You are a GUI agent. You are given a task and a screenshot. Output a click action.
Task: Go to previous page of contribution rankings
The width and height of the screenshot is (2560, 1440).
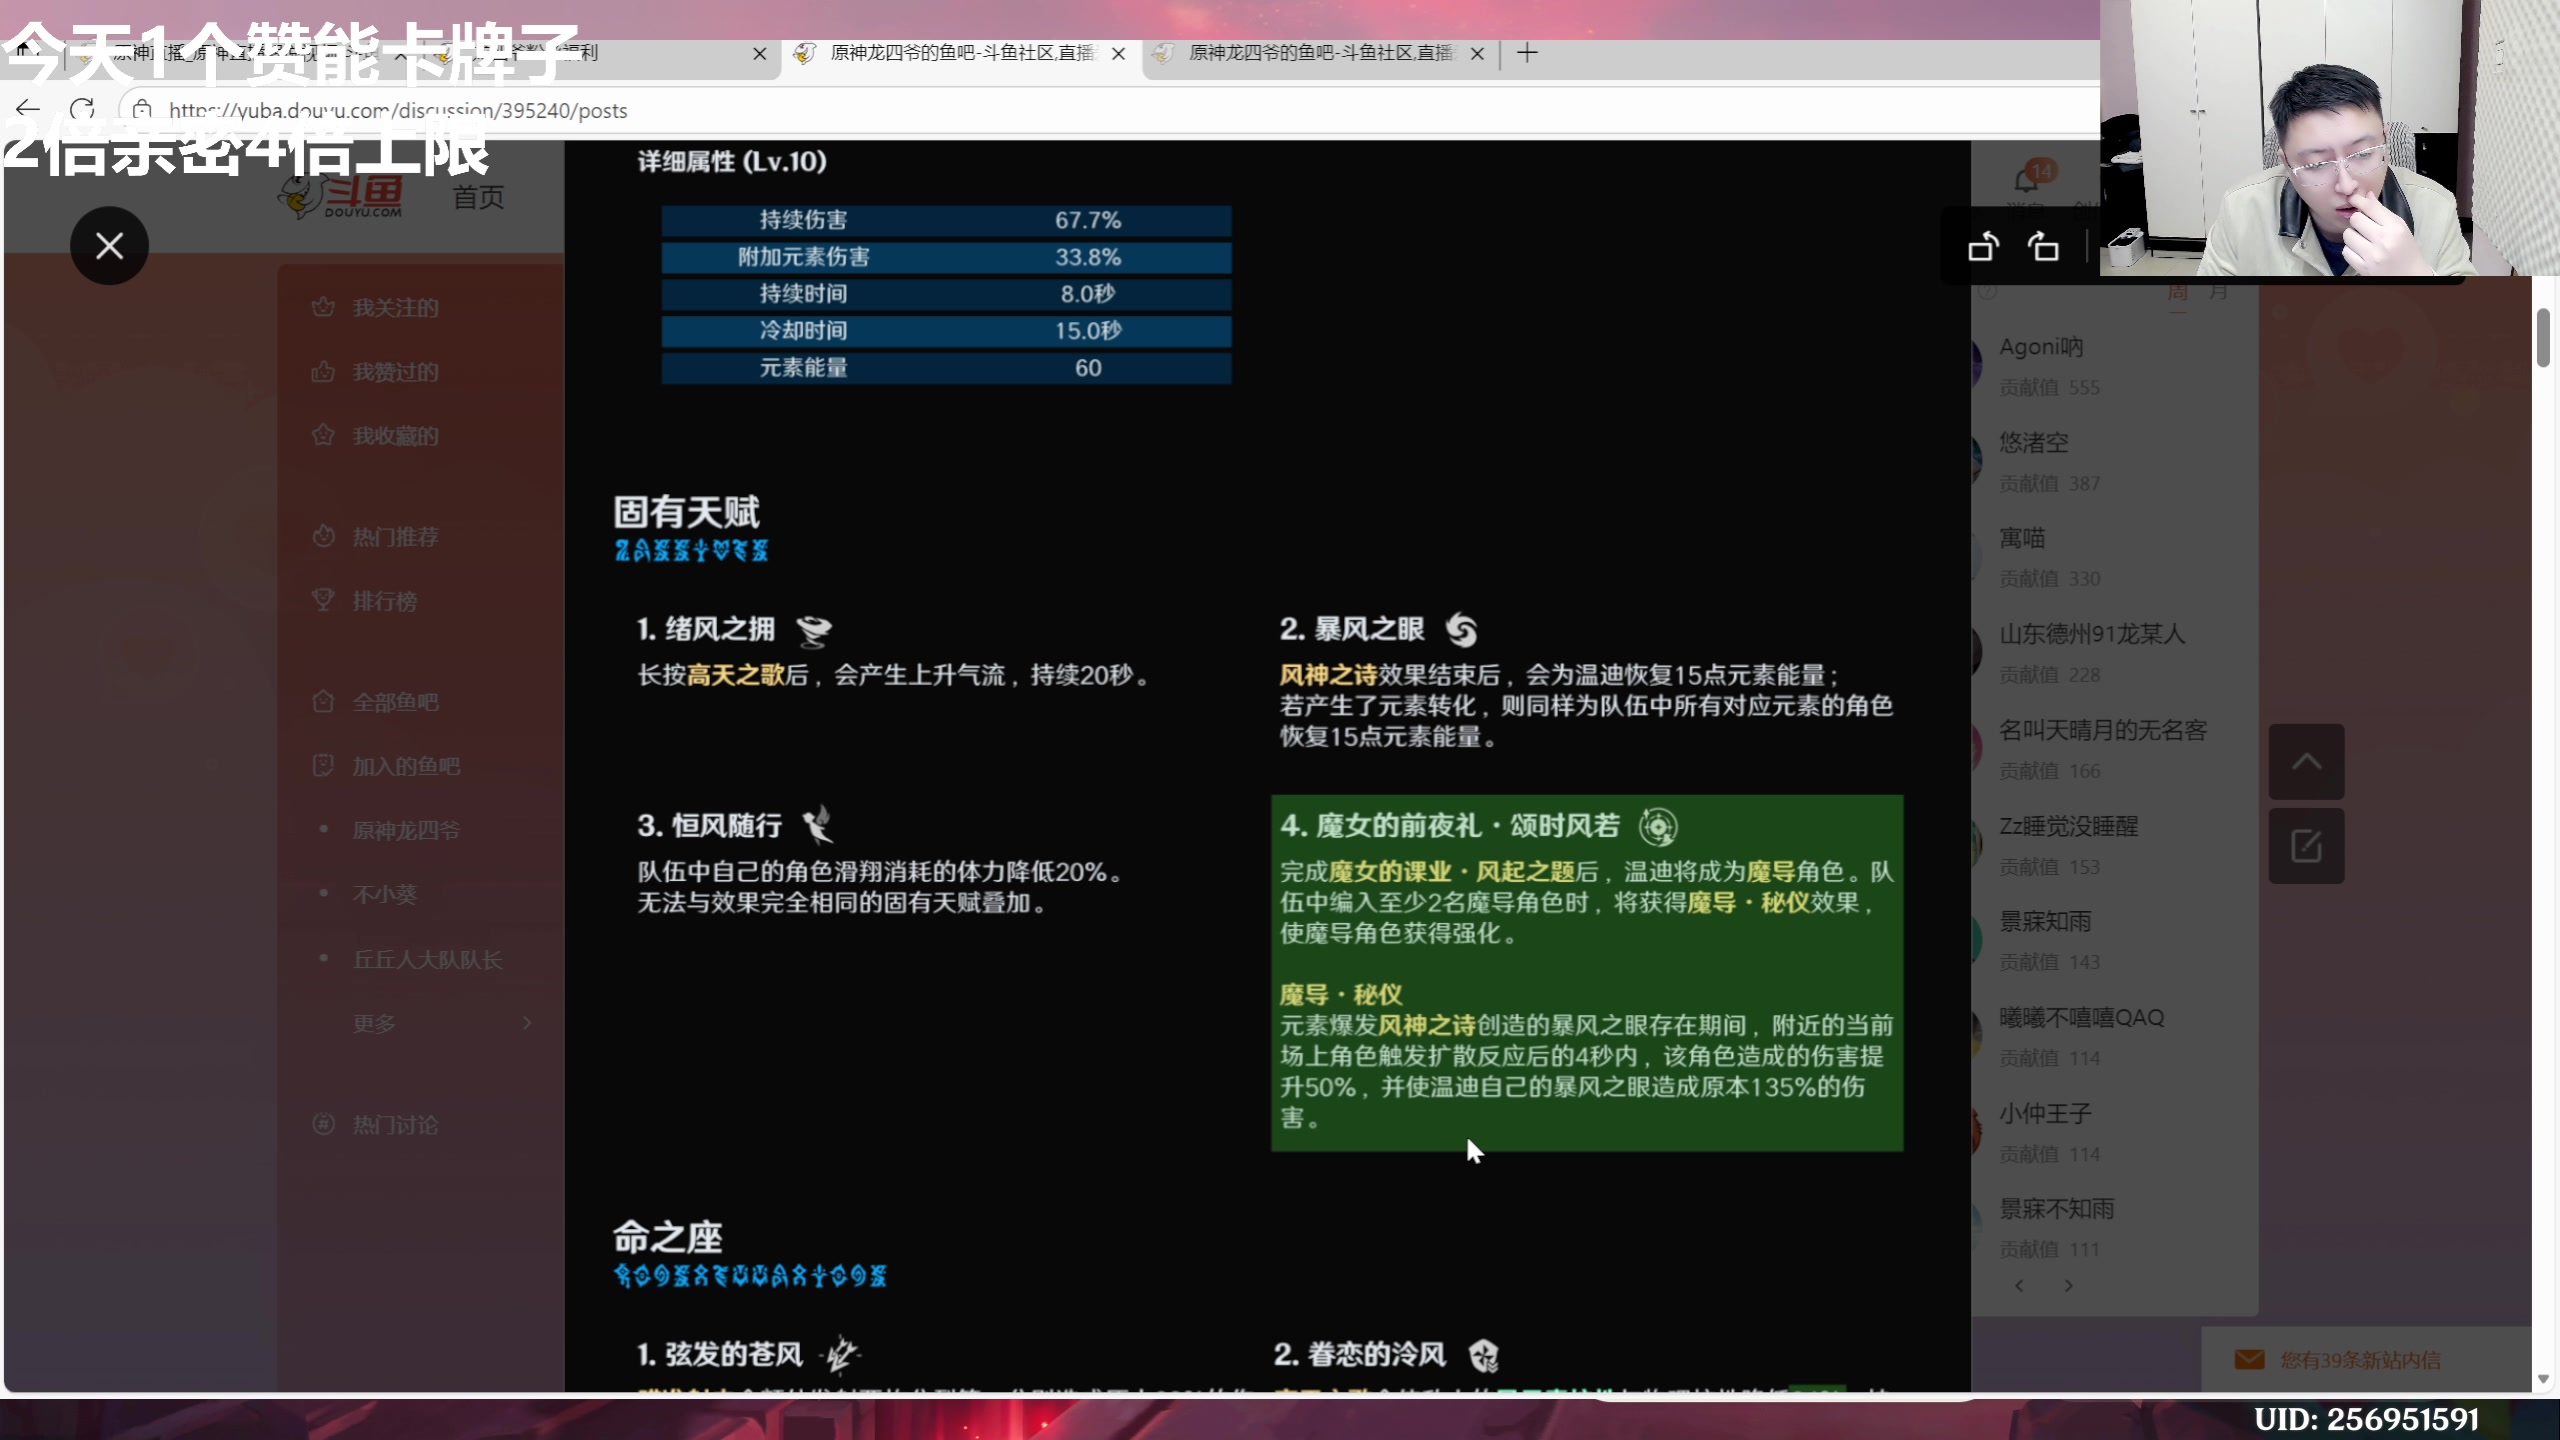click(x=2019, y=1287)
